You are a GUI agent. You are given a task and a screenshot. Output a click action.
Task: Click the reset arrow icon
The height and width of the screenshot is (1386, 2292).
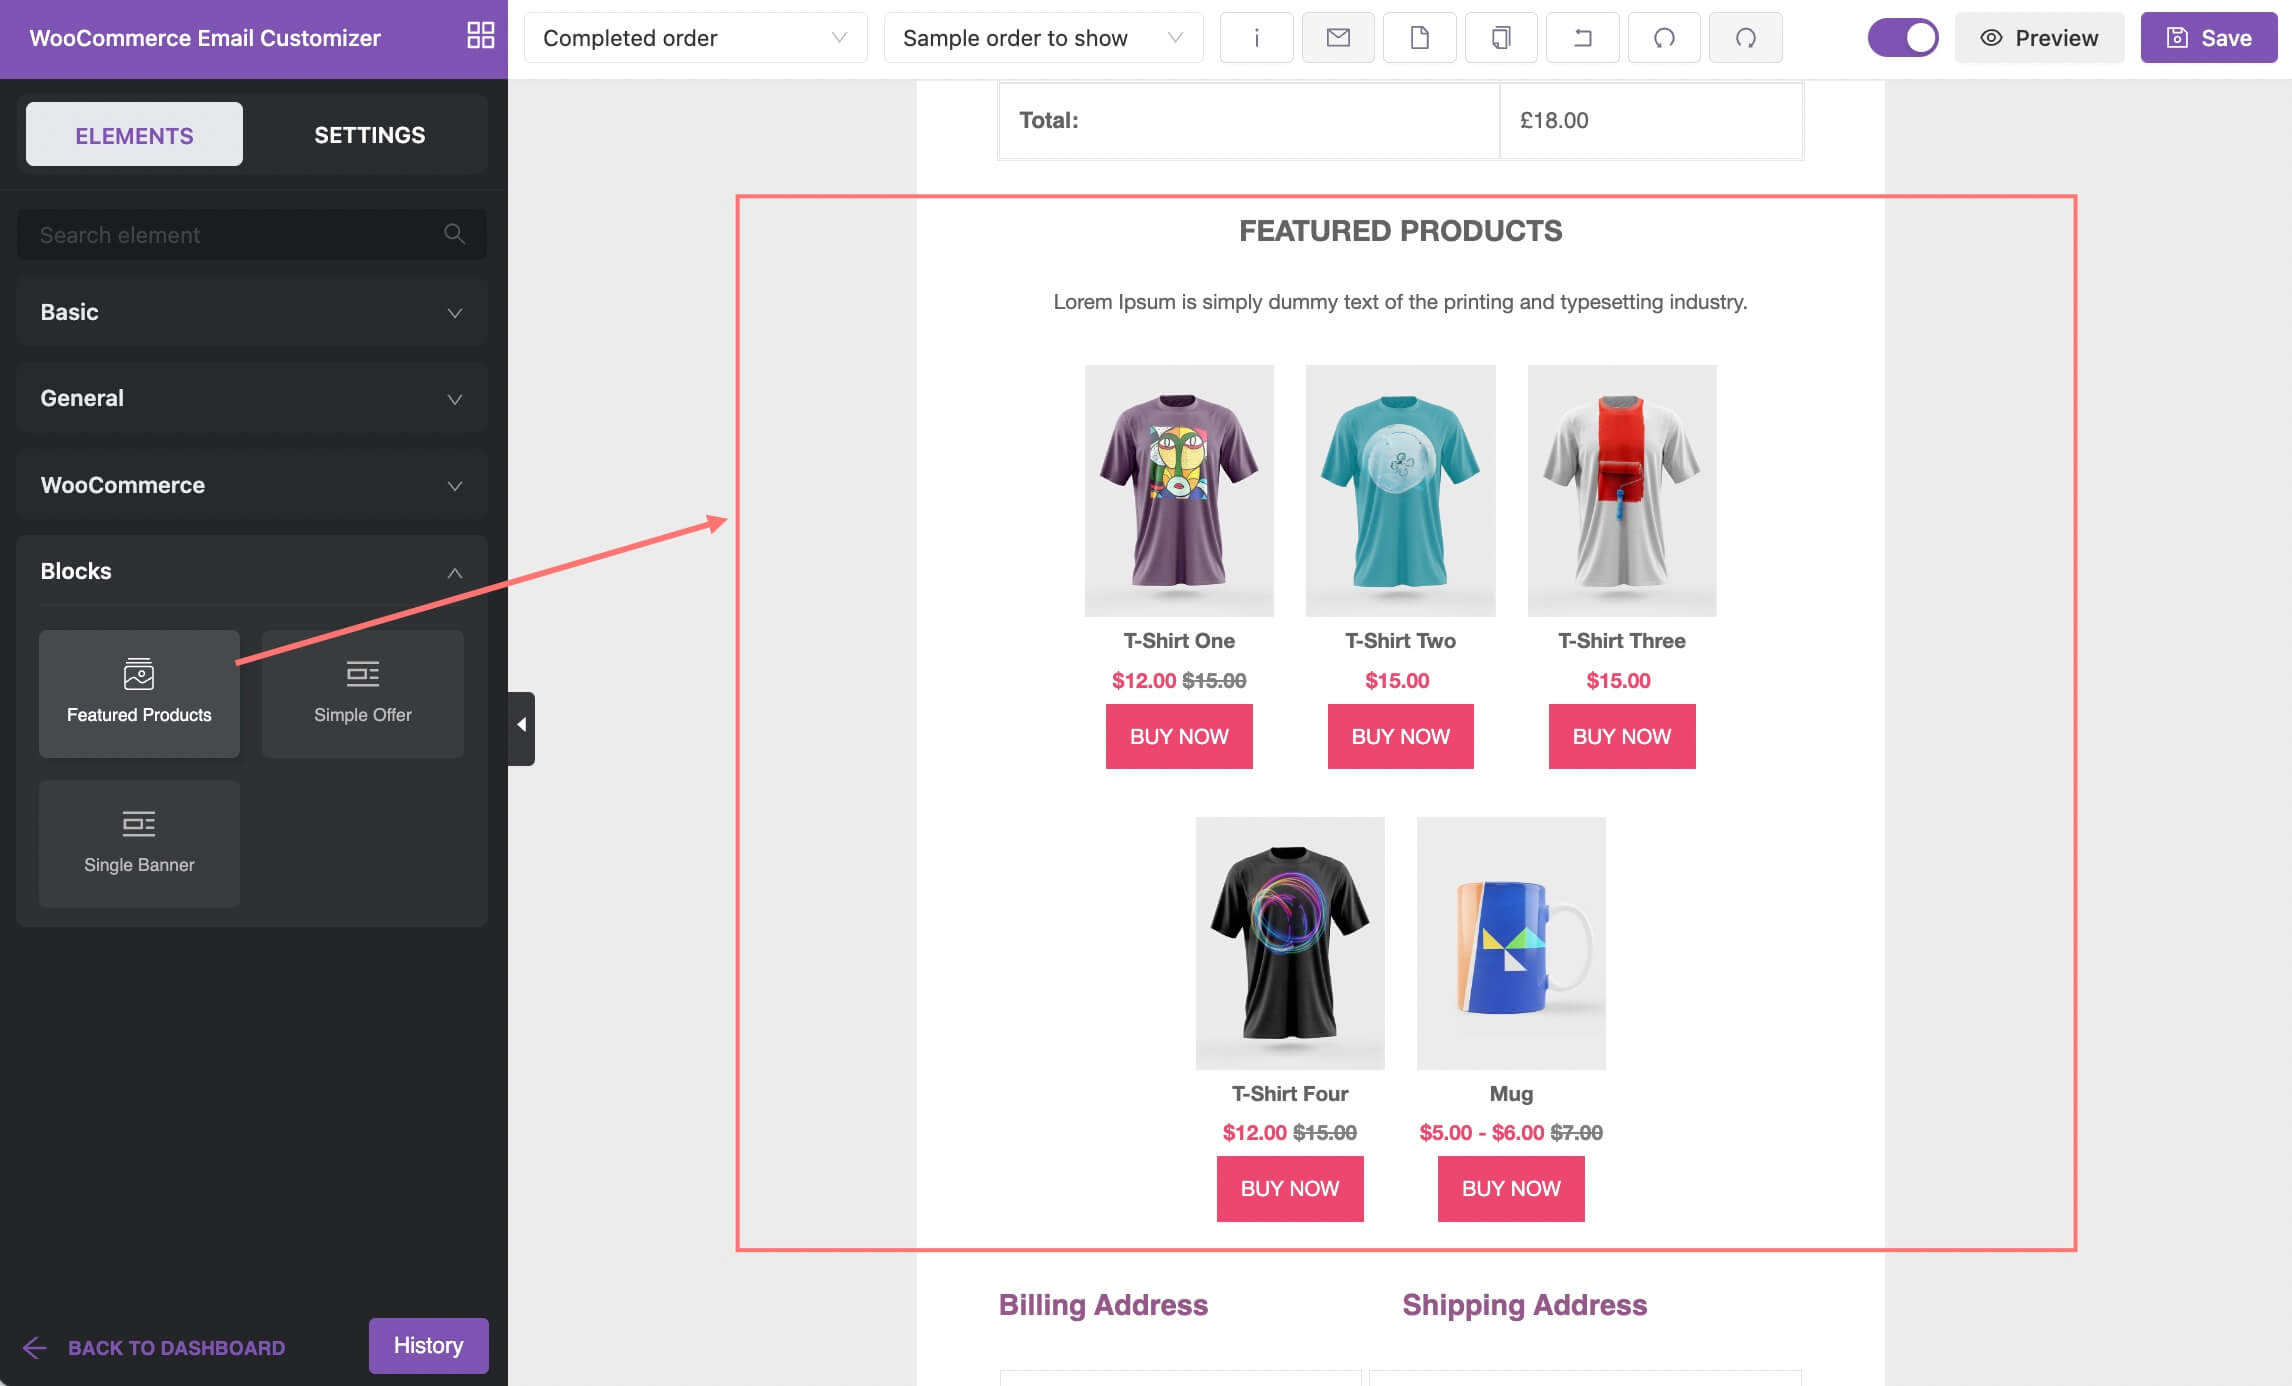tap(1582, 38)
